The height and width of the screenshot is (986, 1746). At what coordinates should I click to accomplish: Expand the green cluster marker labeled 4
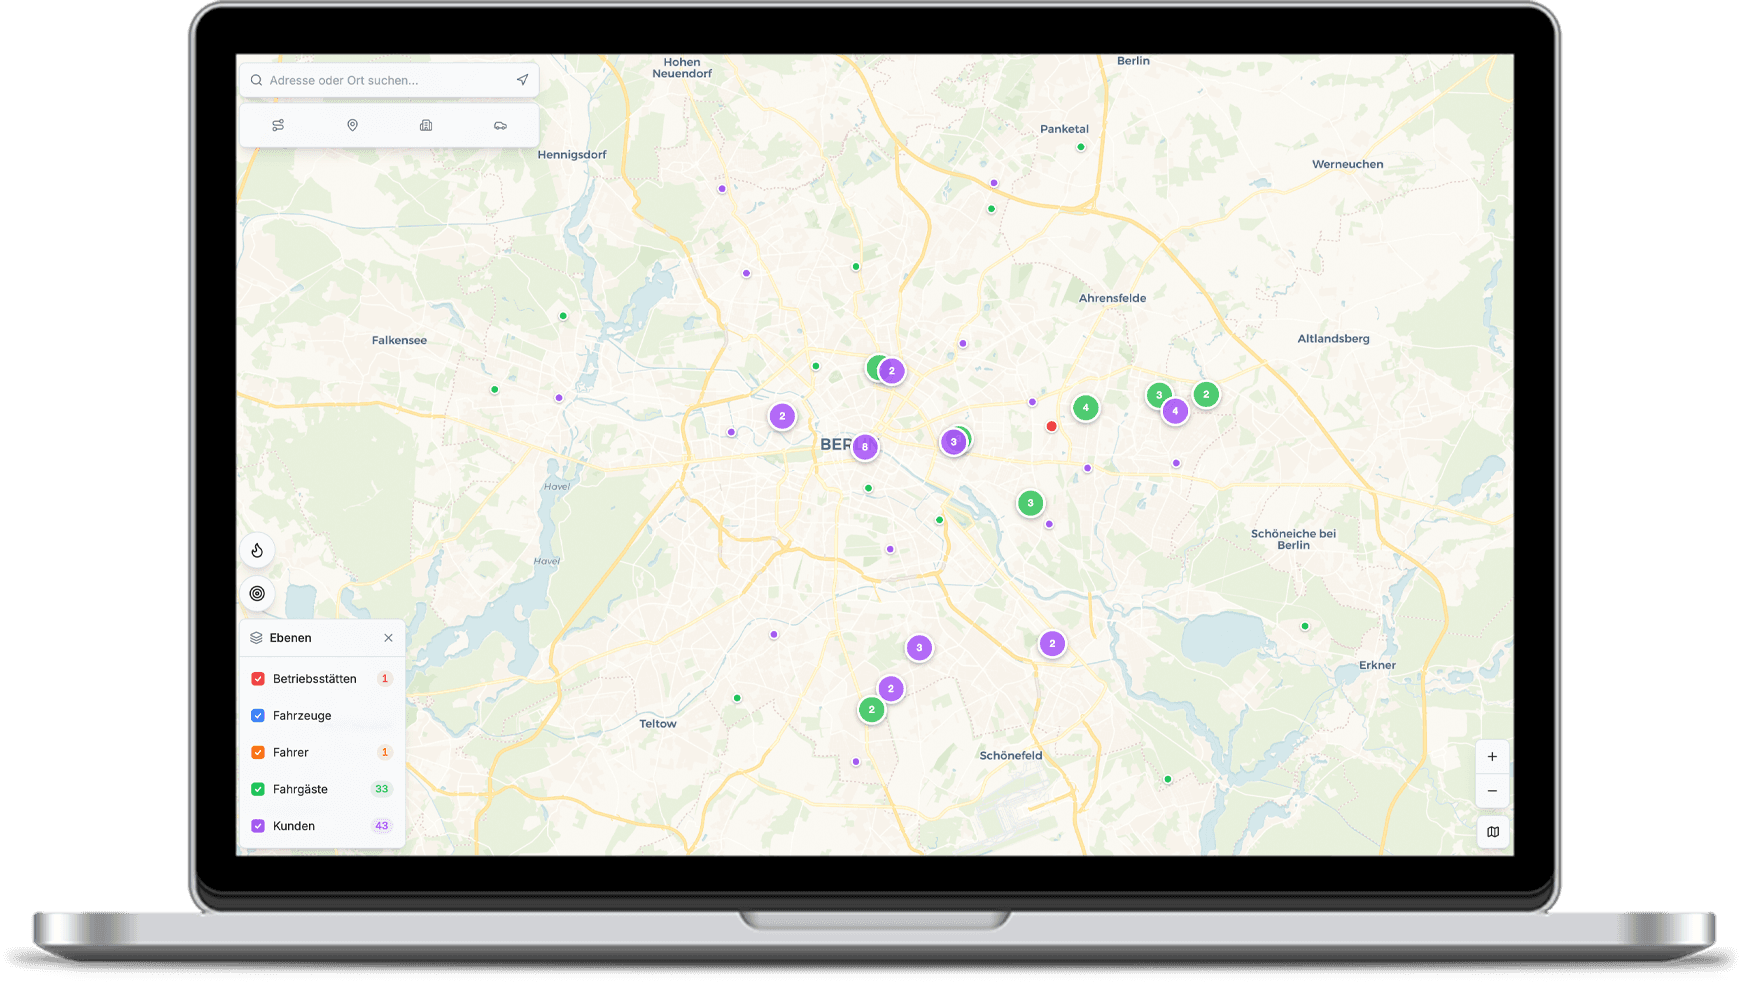tap(1085, 408)
